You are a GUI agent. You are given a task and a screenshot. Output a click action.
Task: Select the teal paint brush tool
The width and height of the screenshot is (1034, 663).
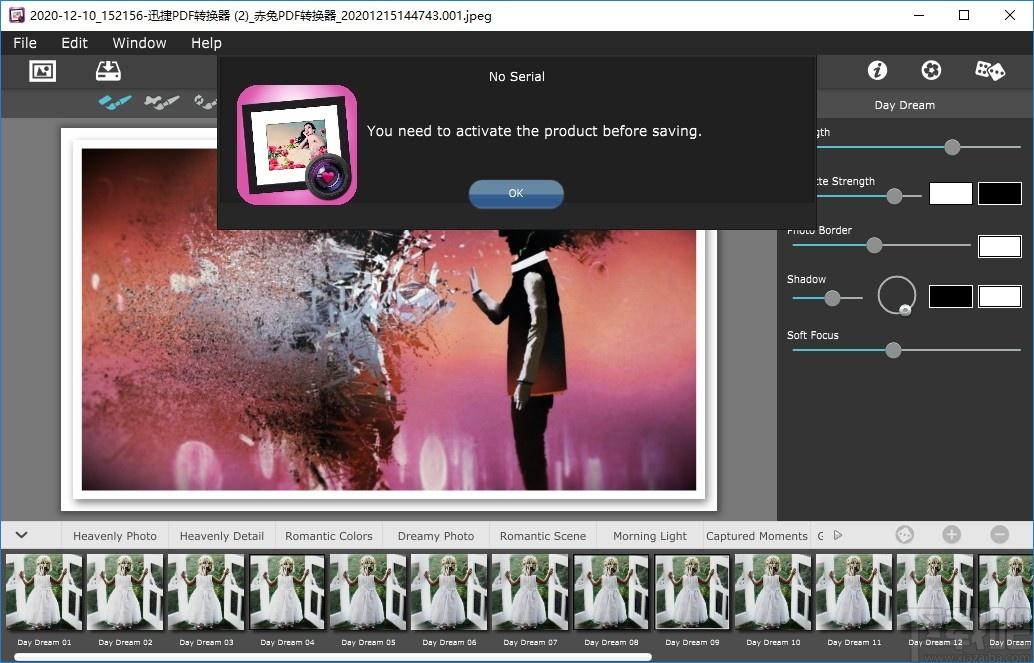click(115, 102)
